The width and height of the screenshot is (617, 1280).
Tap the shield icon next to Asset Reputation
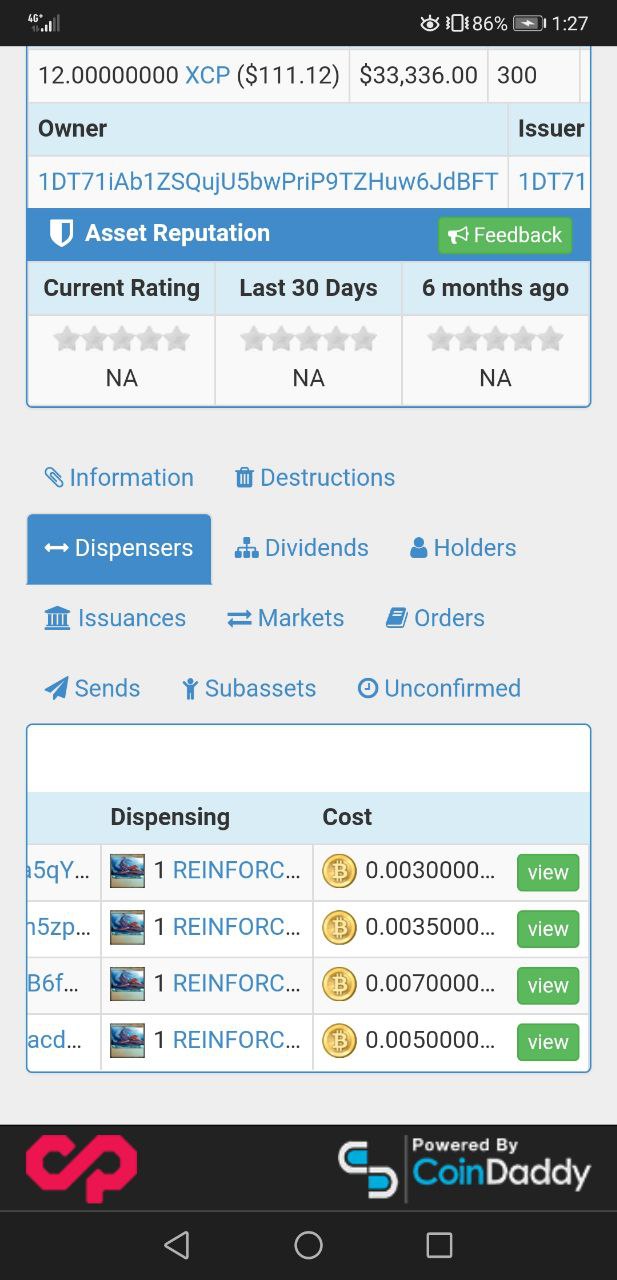tap(61, 234)
